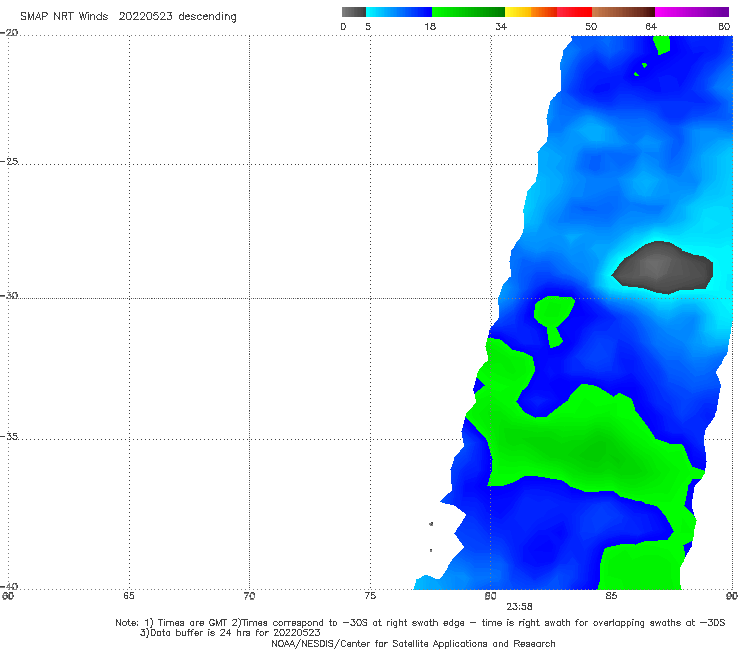The image size is (740, 650).
Task: Click the swath time label "23:58"
Action: tap(520, 607)
